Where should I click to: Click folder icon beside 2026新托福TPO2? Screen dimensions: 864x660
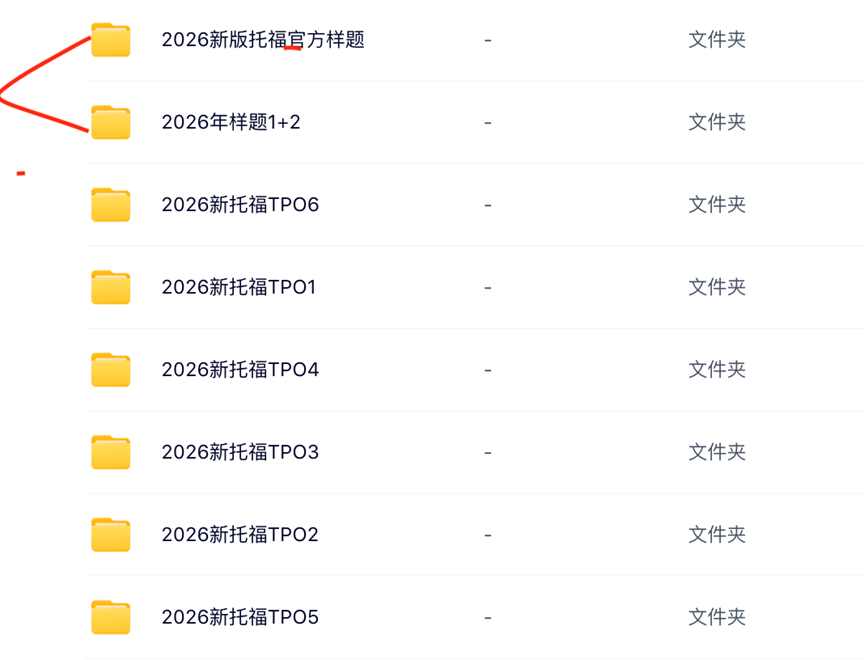(x=111, y=535)
